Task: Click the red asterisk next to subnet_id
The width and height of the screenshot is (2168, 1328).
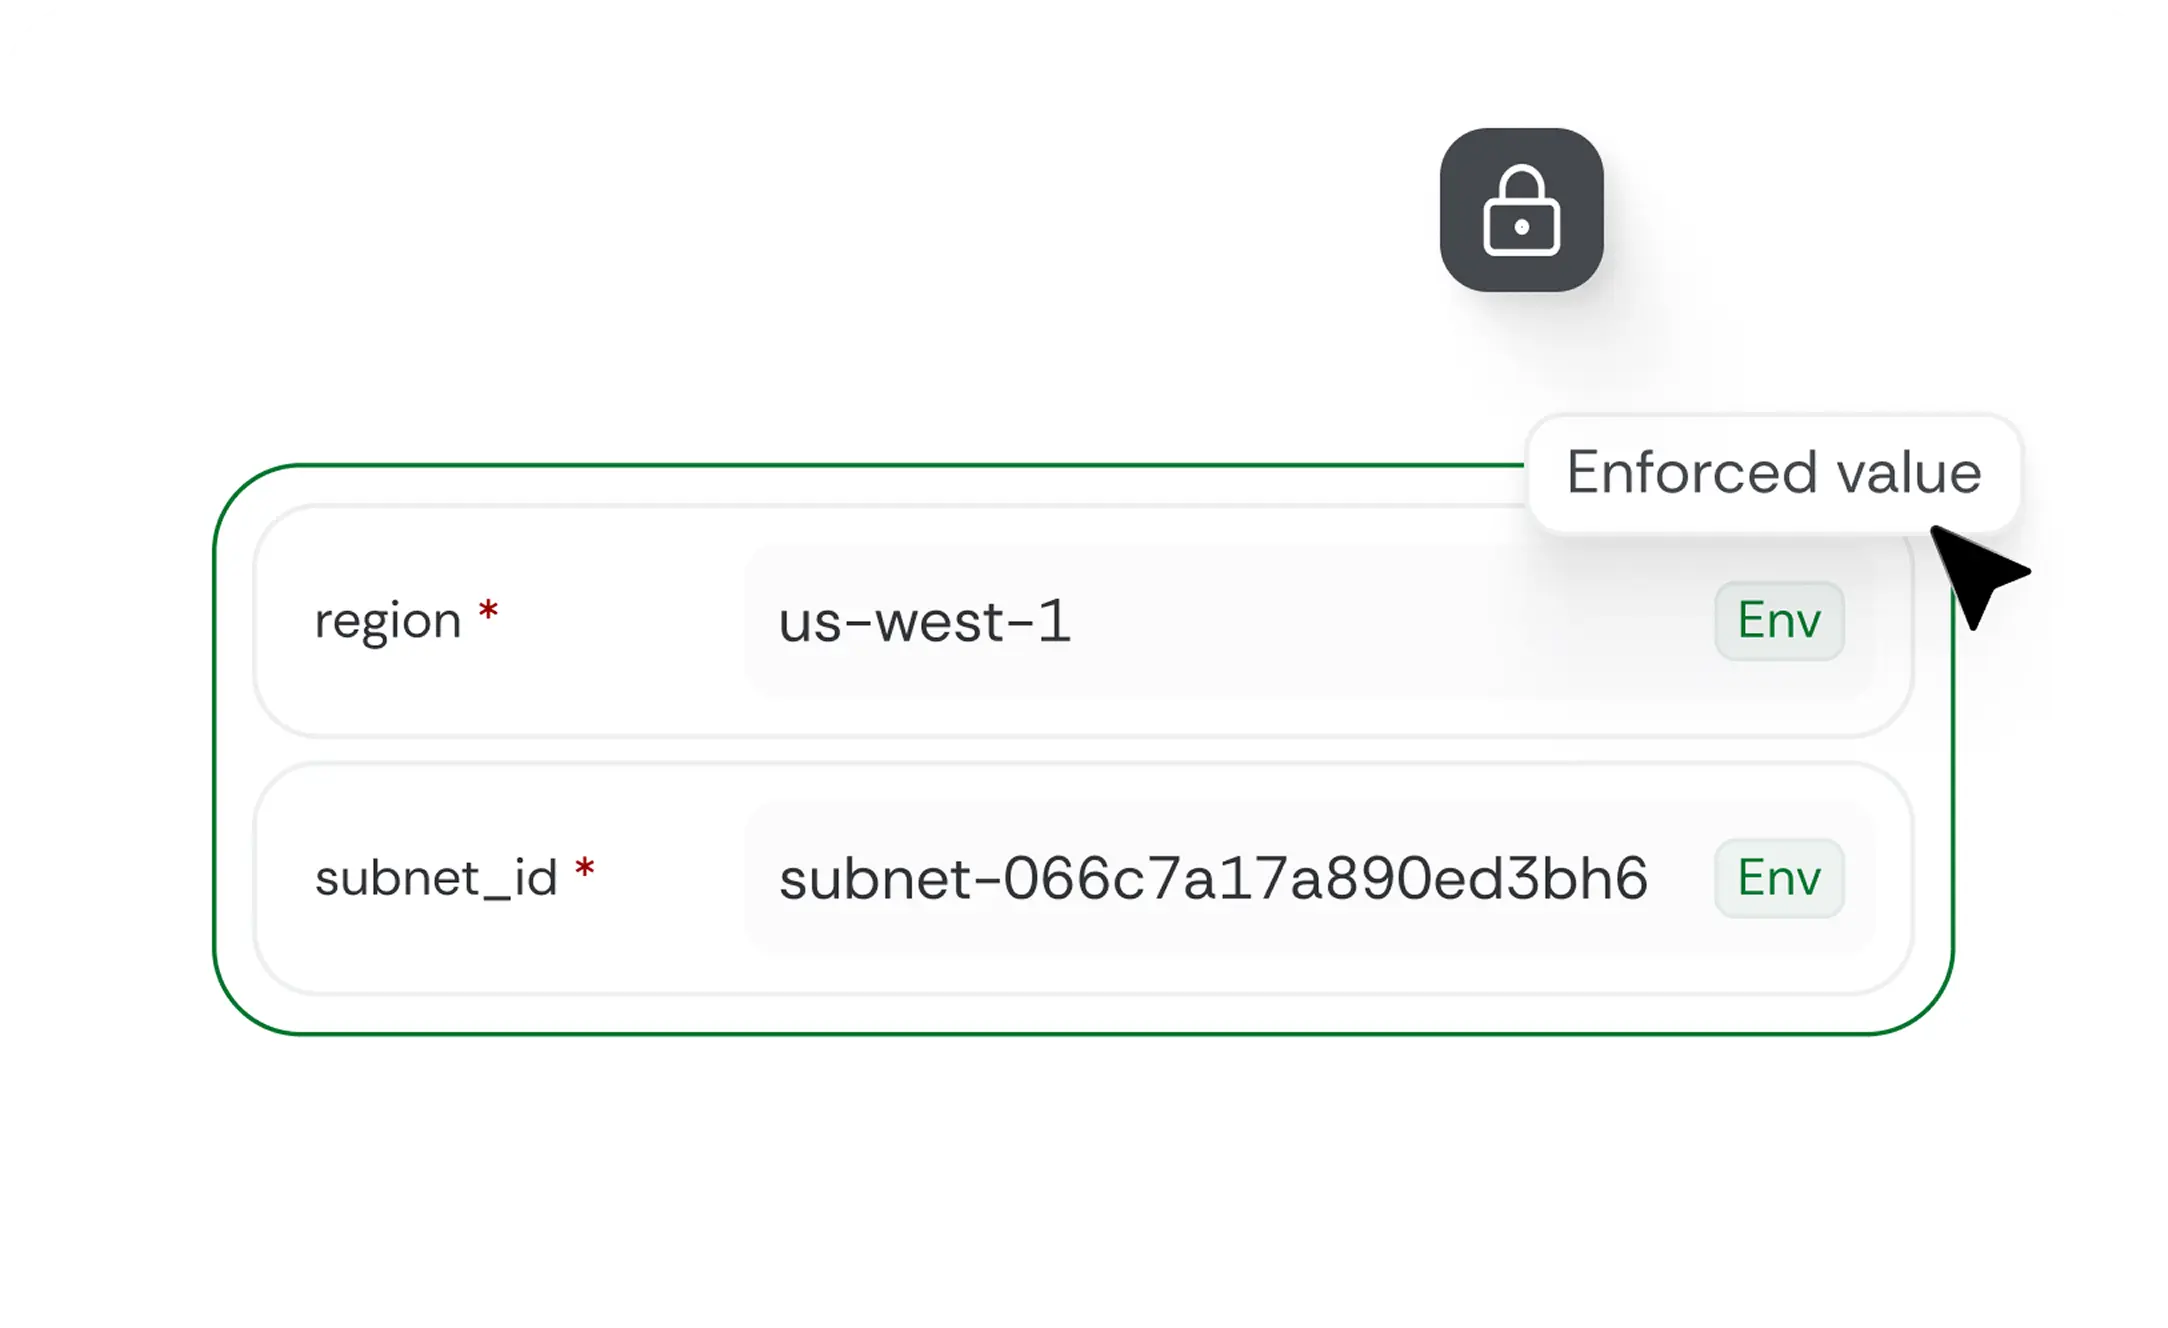Action: click(x=585, y=869)
